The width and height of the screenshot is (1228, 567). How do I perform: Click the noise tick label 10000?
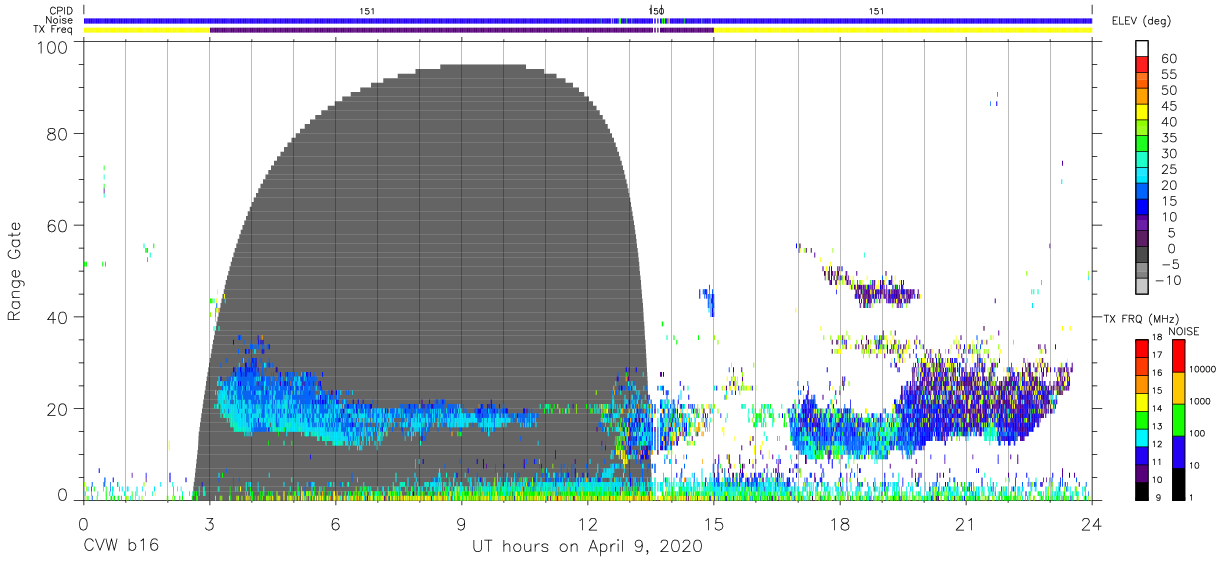pyautogui.click(x=1202, y=370)
